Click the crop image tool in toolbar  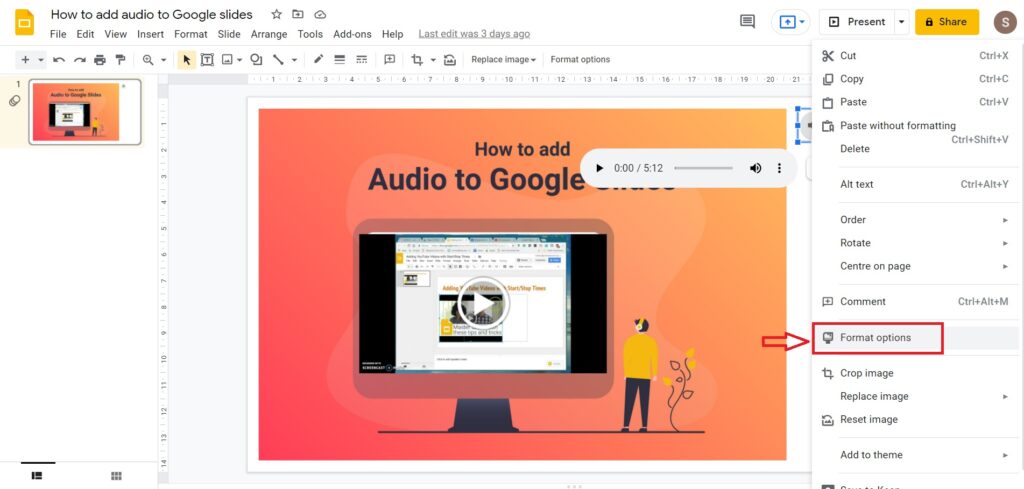click(x=417, y=59)
